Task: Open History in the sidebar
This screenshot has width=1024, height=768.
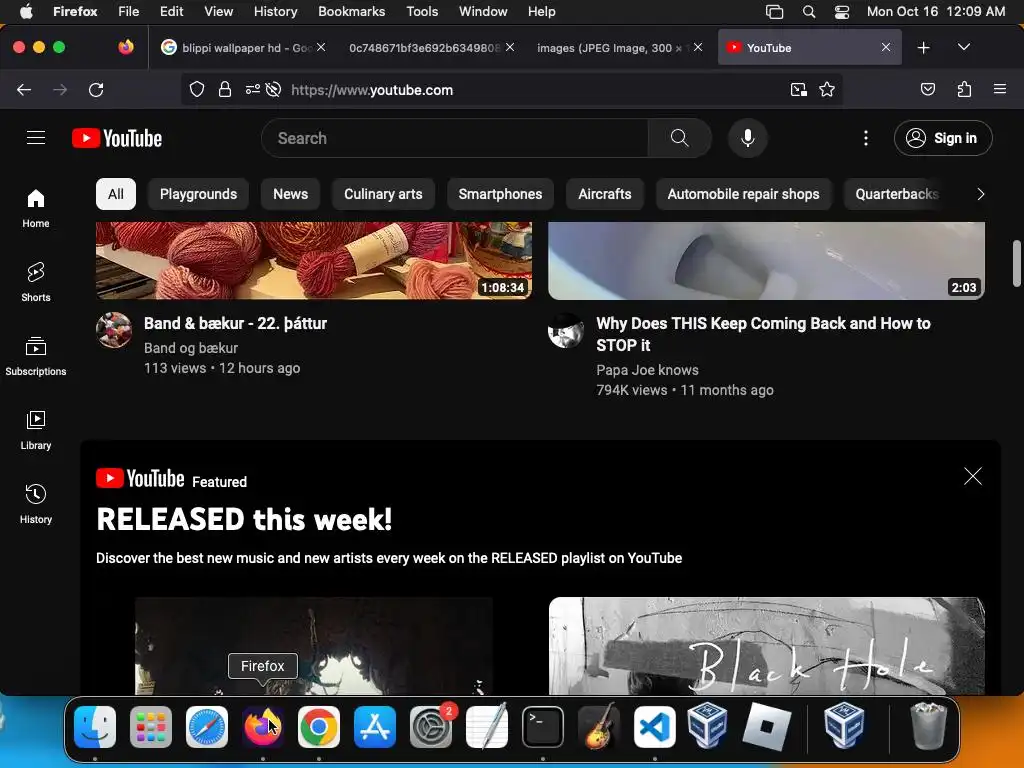Action: (36, 504)
